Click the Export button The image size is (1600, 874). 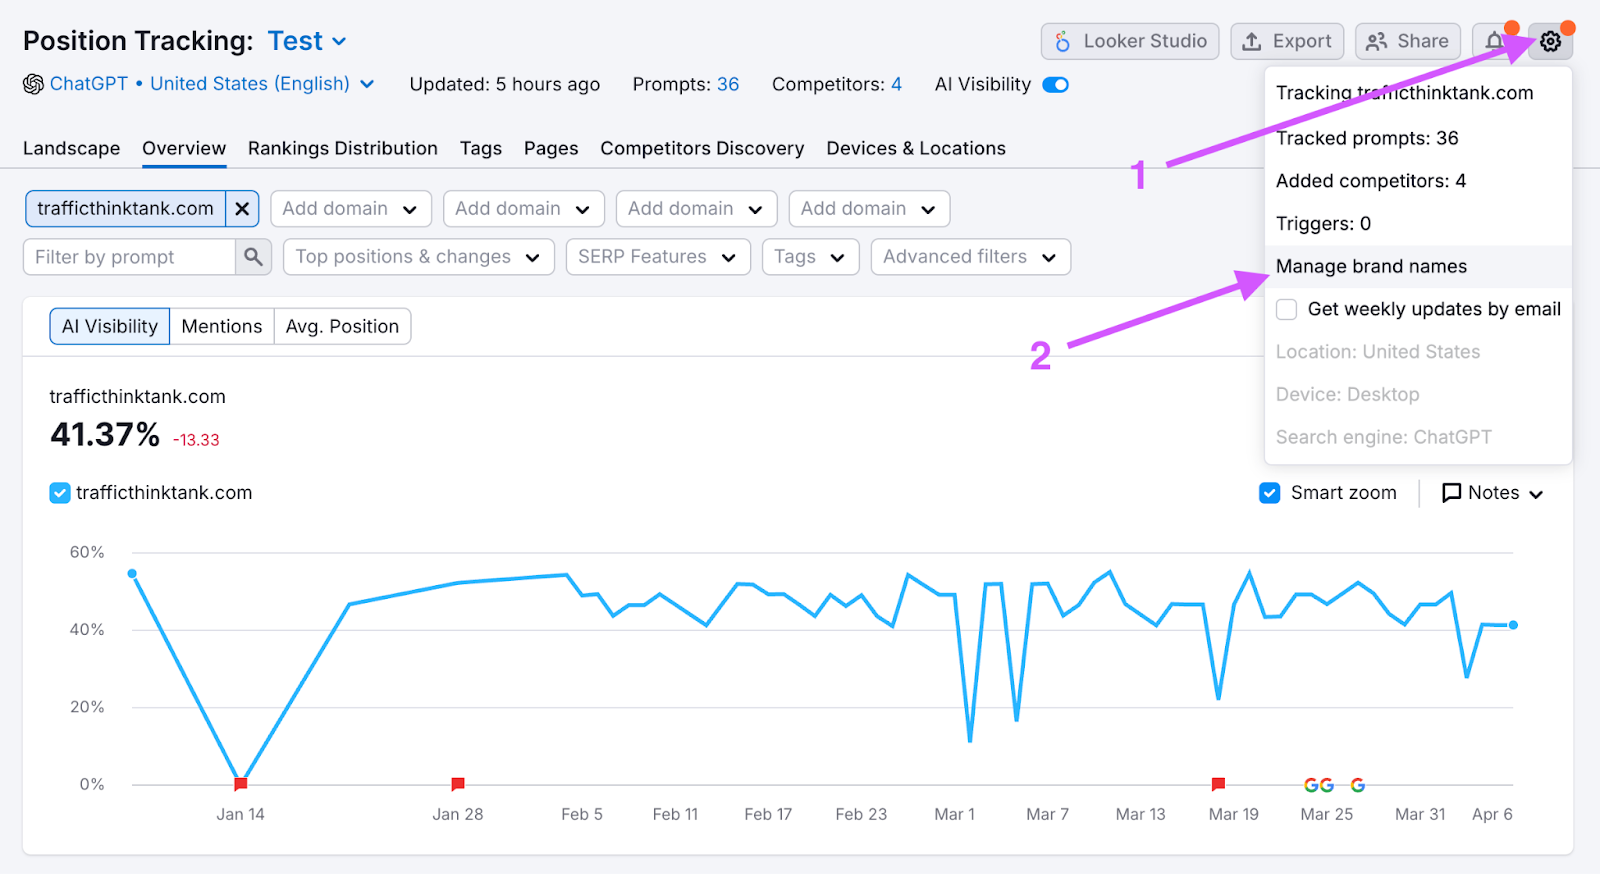pyautogui.click(x=1287, y=41)
